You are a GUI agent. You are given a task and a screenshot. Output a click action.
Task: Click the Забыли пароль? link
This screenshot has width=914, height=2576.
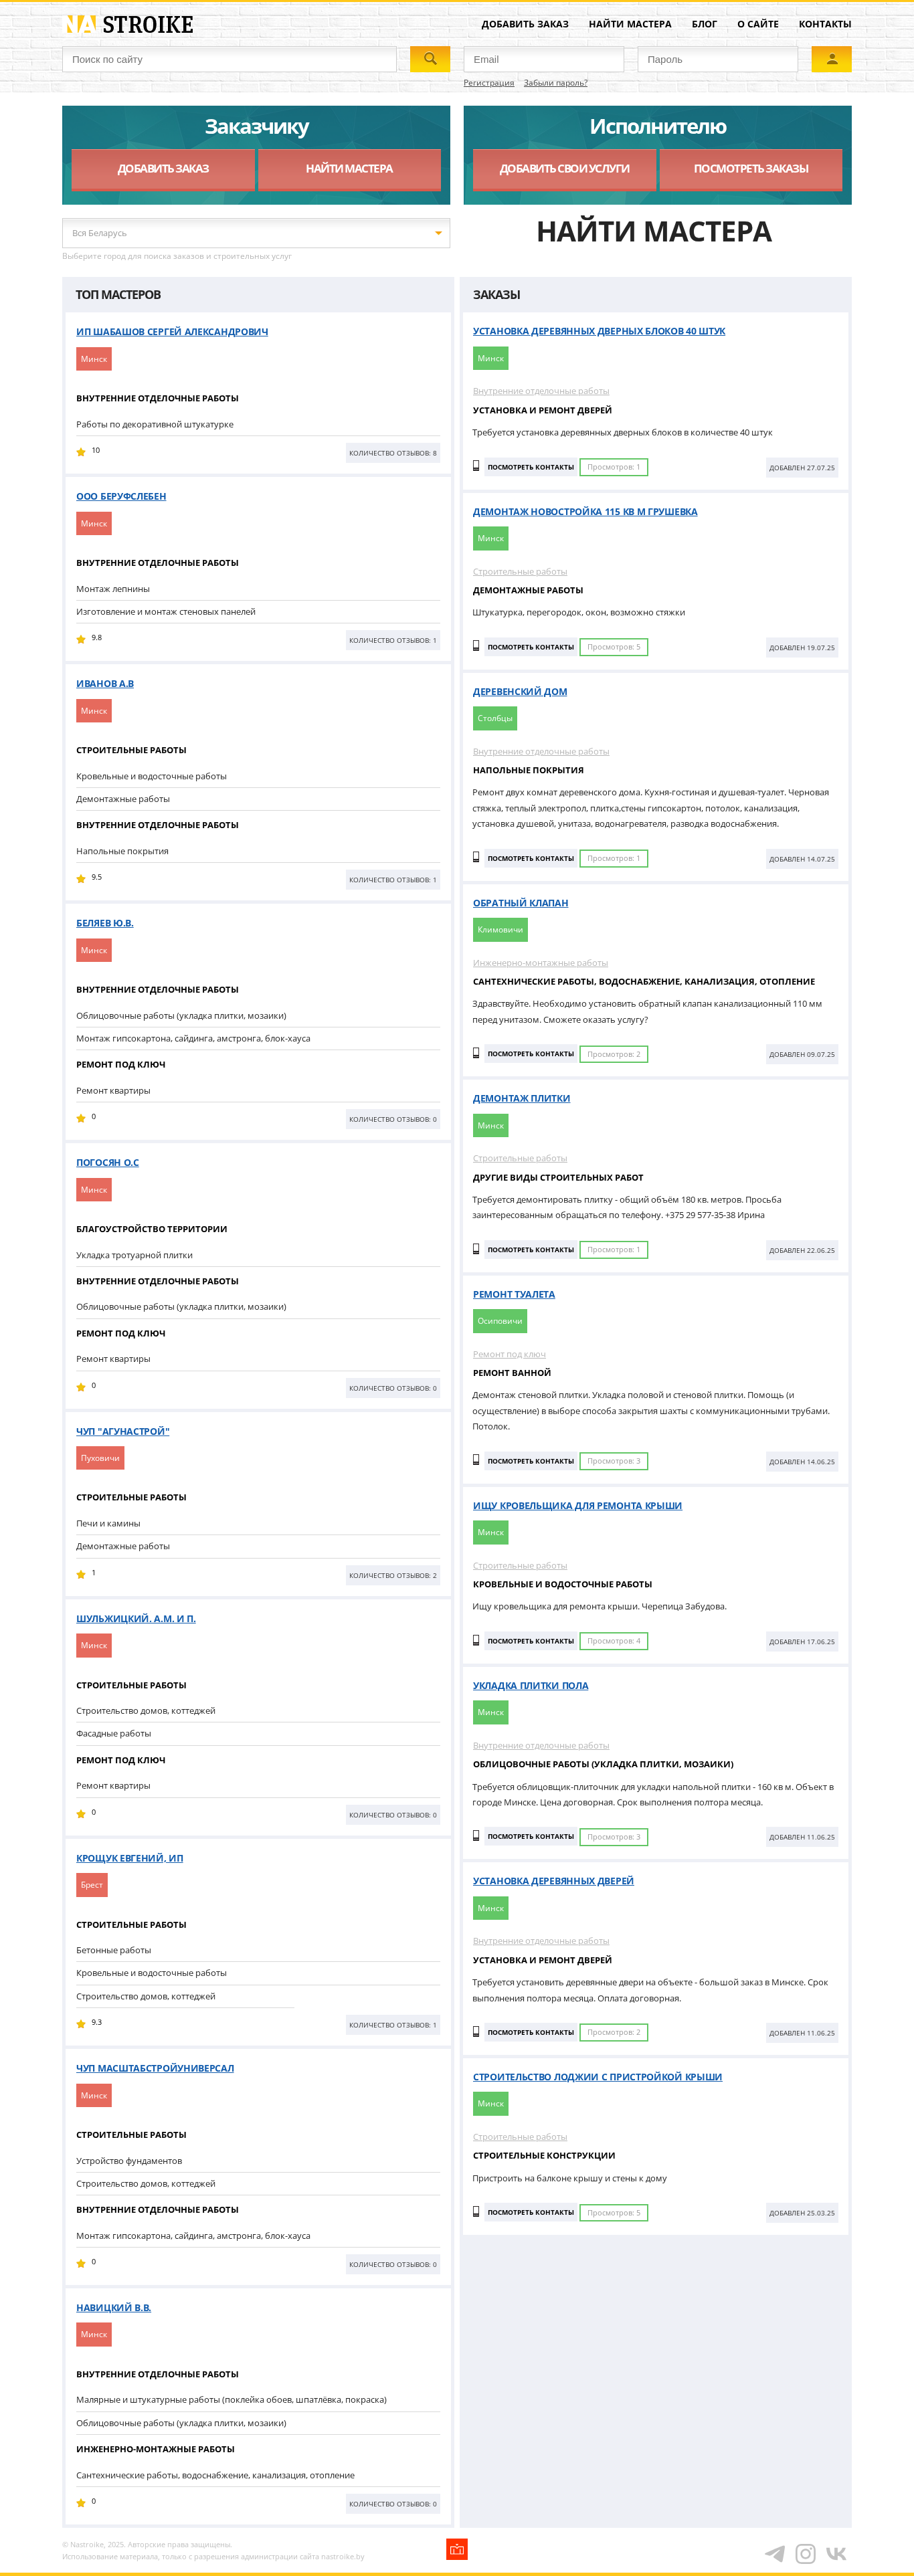tap(556, 83)
